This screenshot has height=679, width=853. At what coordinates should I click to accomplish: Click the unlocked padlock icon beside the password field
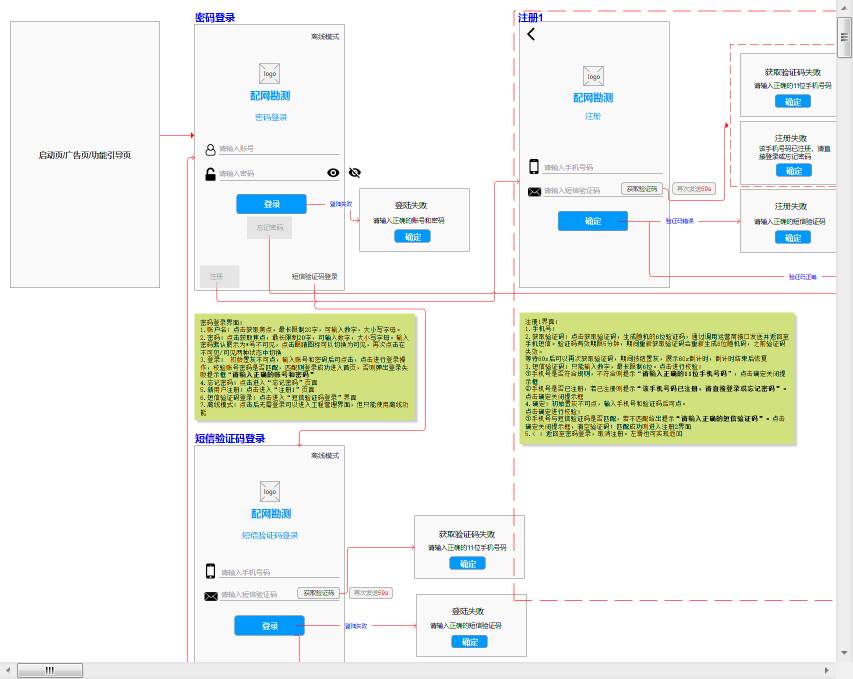pos(210,174)
